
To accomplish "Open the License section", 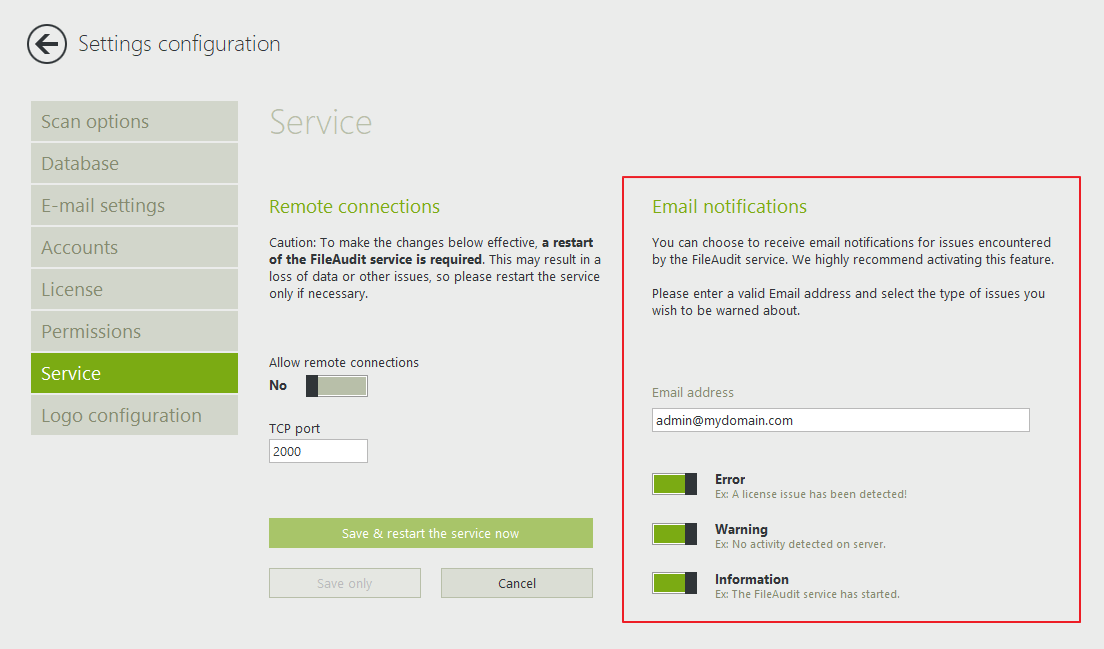I will pyautogui.click(x=134, y=290).
